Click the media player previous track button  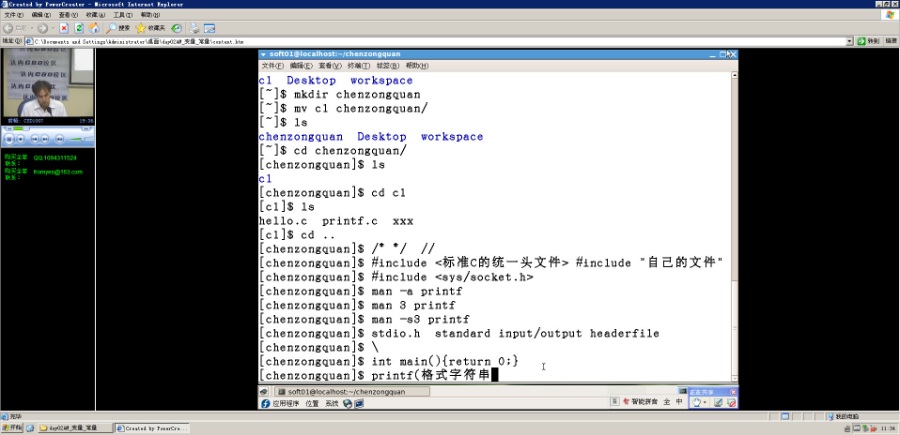tap(34, 139)
